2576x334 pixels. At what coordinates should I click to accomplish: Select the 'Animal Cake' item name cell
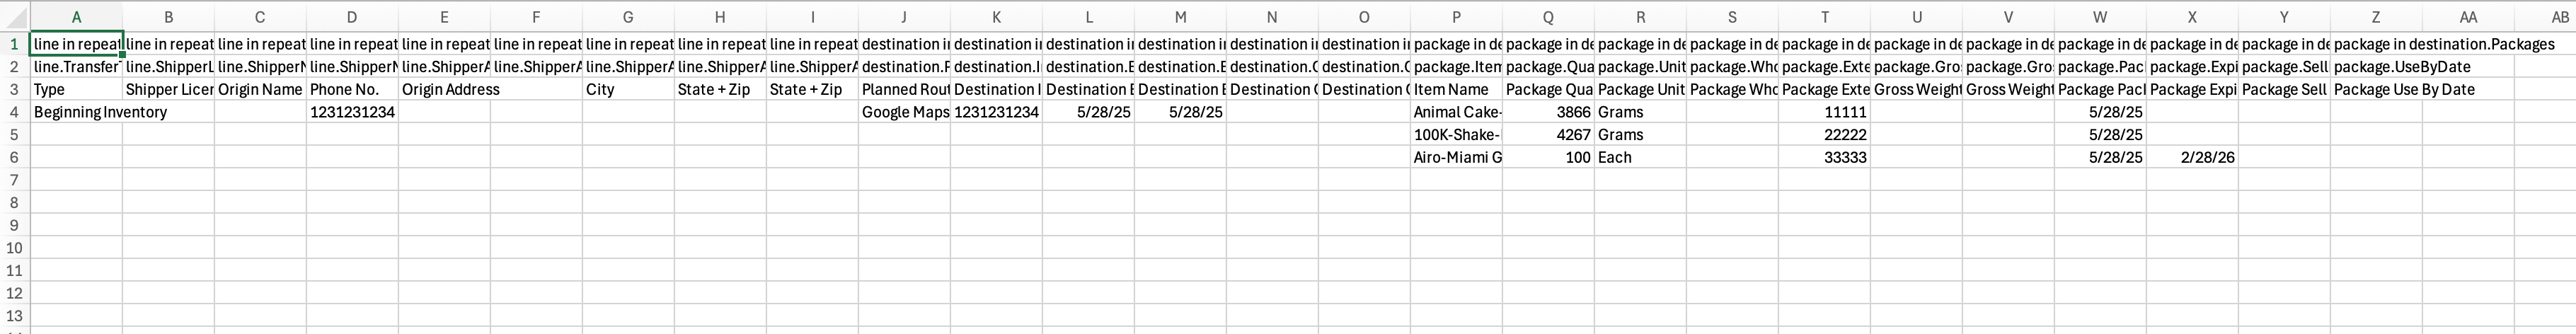pyautogui.click(x=1456, y=112)
